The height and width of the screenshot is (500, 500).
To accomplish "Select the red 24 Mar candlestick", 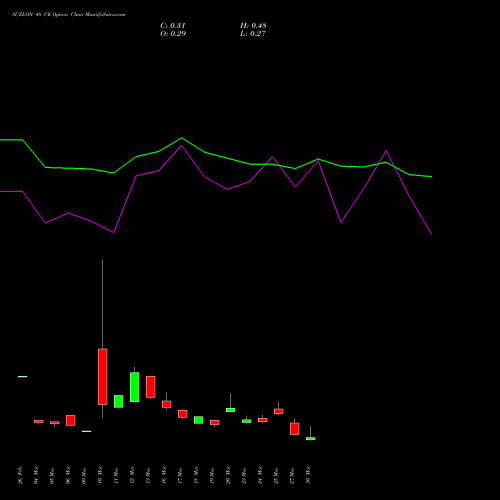I will 263,420.
